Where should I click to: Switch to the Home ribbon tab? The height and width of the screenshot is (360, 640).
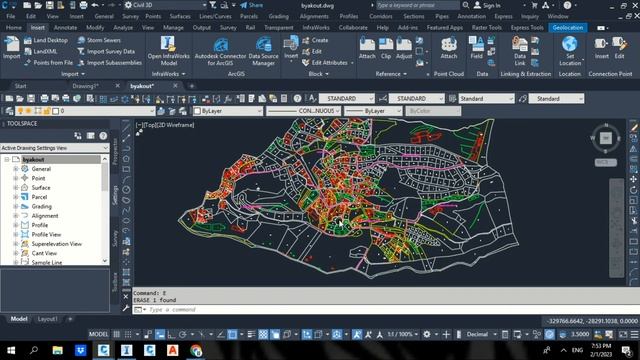click(13, 28)
